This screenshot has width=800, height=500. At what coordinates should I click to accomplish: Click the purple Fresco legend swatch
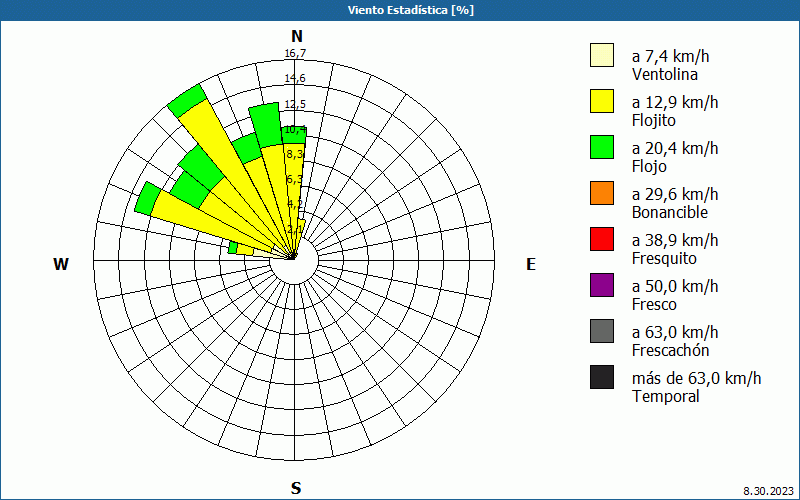coord(602,285)
